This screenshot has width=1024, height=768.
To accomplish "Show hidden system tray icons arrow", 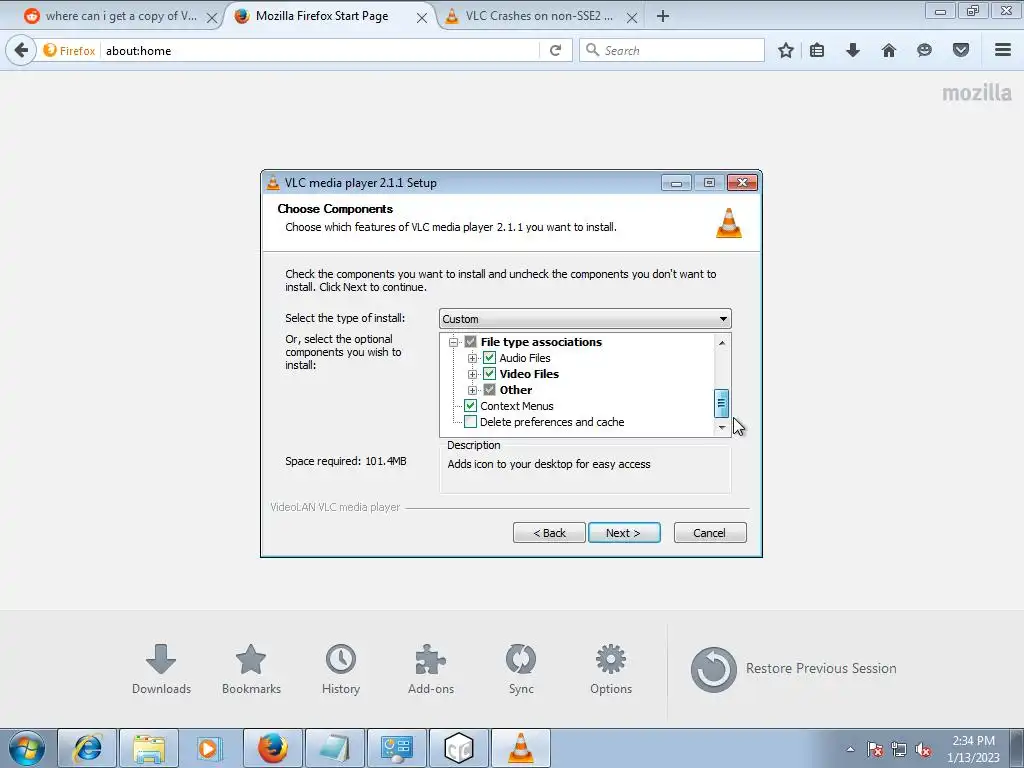I will point(850,749).
